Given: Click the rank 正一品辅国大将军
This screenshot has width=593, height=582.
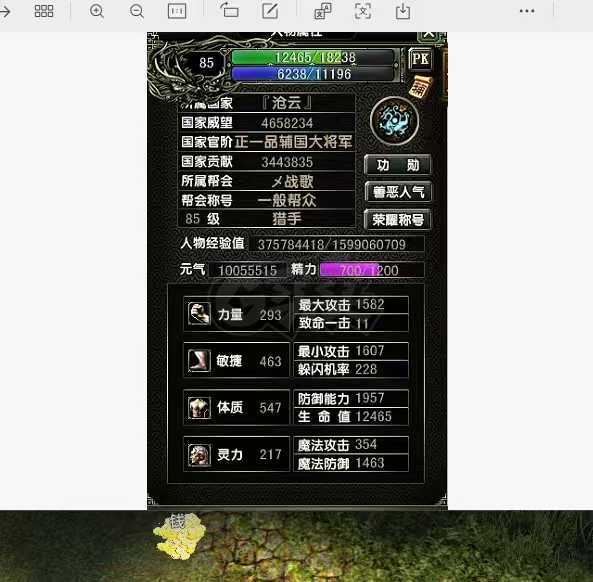Looking at the screenshot, I should point(294,142).
